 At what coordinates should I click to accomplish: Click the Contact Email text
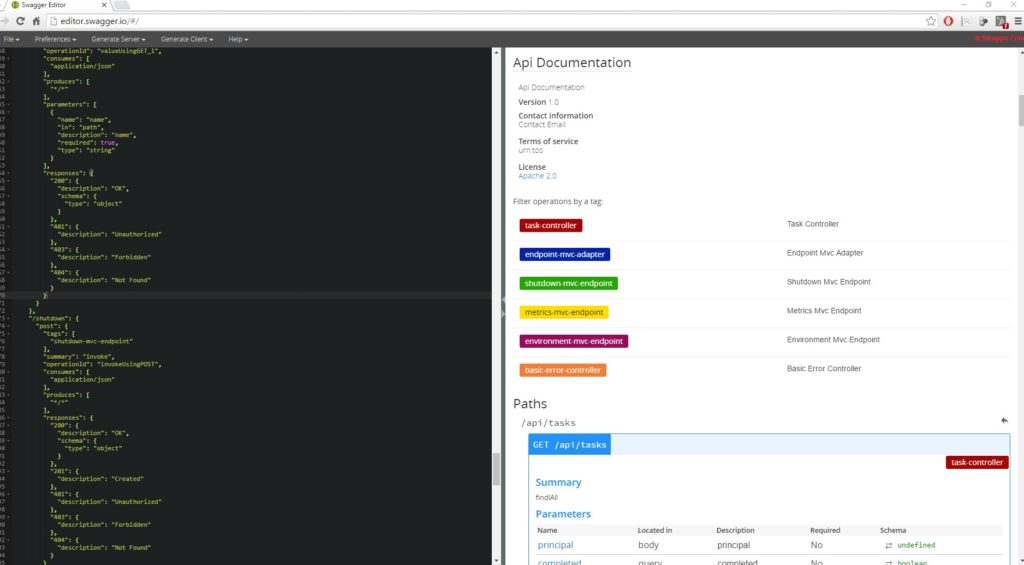click(x=542, y=125)
